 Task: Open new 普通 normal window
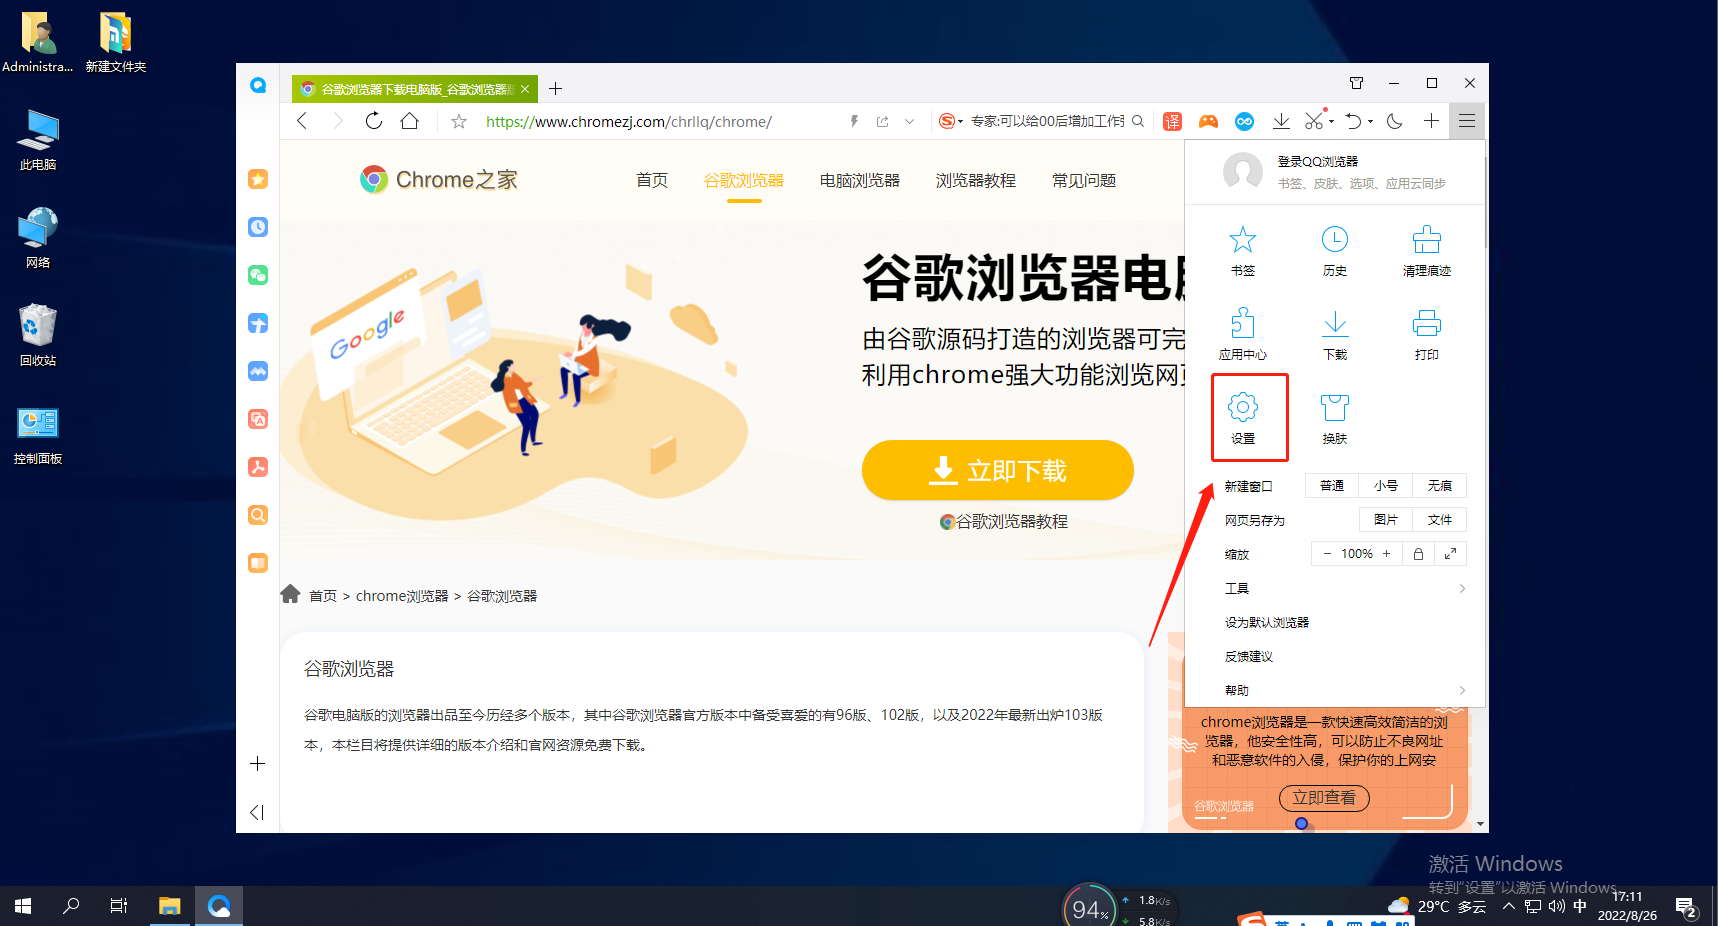[1331, 485]
